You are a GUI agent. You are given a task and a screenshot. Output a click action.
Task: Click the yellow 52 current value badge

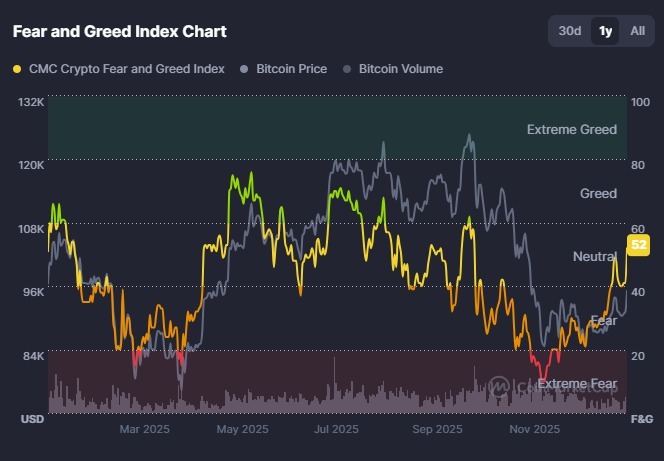pyautogui.click(x=637, y=244)
